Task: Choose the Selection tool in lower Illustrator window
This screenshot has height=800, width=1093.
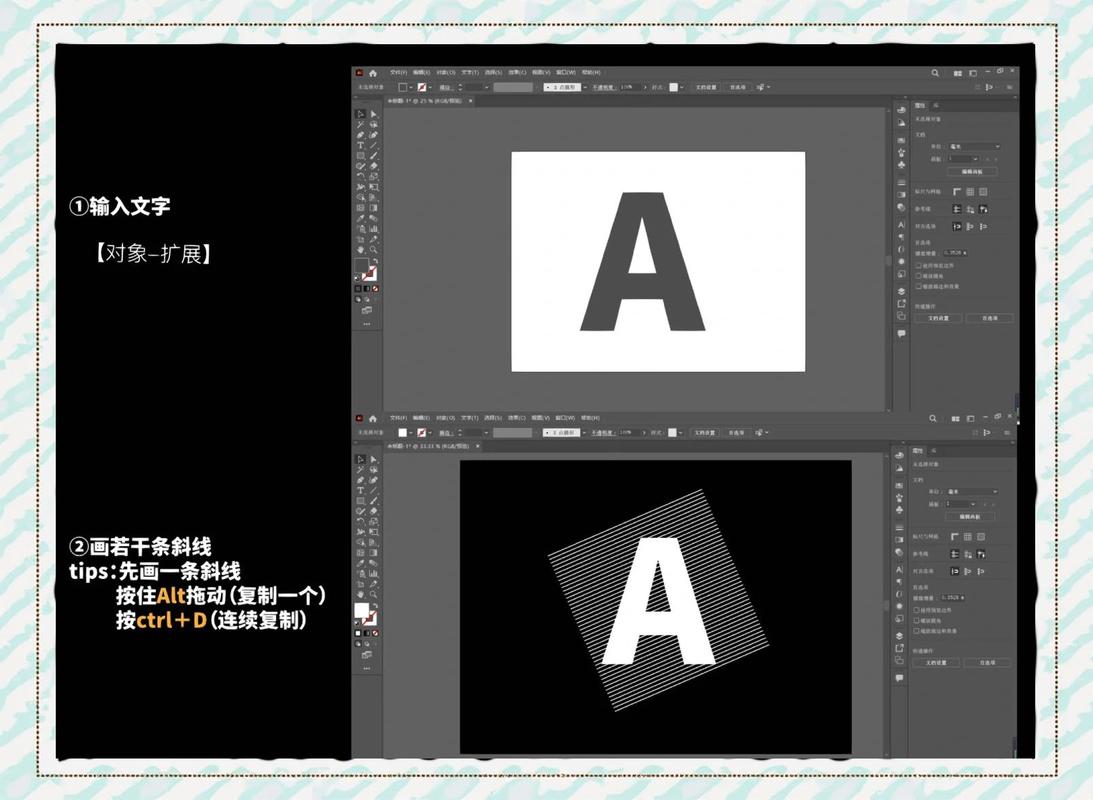Action: [x=360, y=459]
